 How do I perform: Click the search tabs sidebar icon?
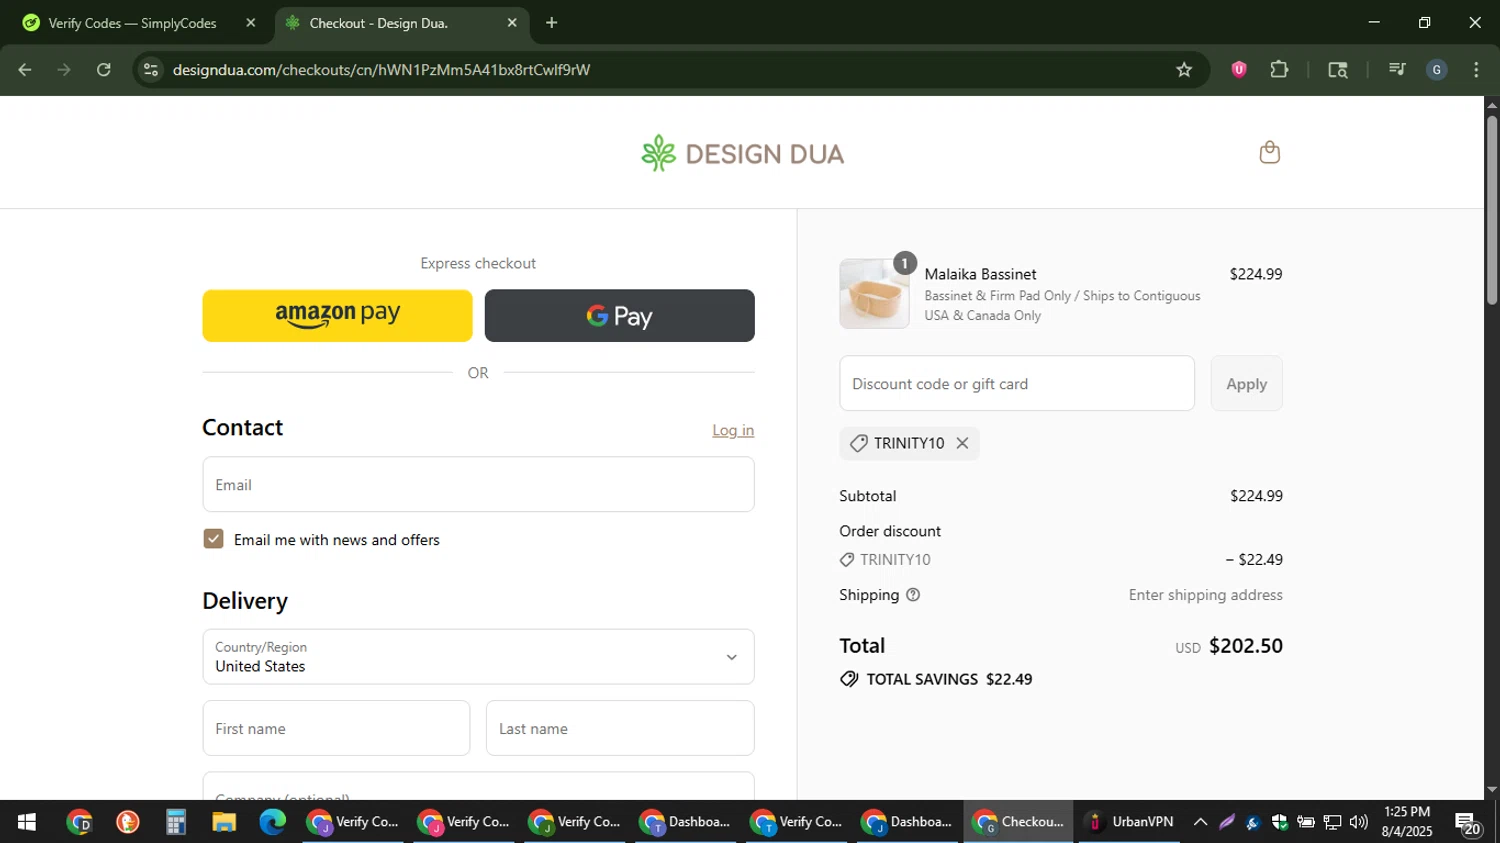1338,70
